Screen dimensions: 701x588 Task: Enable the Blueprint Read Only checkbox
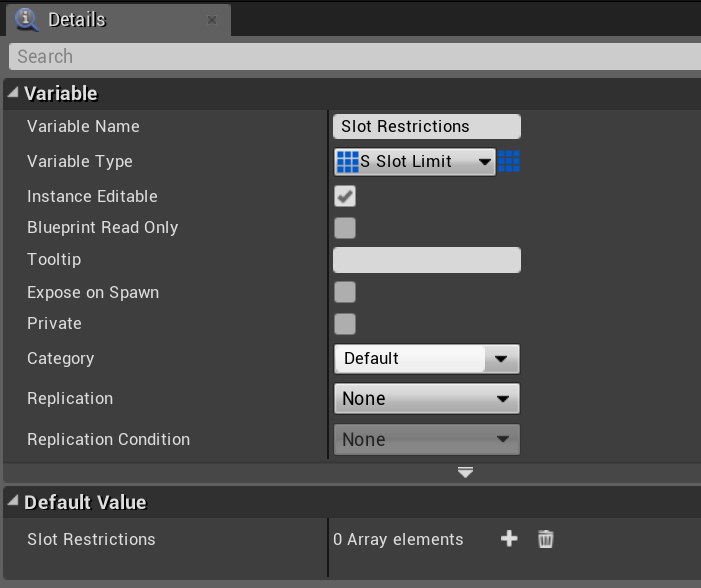pyautogui.click(x=345, y=228)
